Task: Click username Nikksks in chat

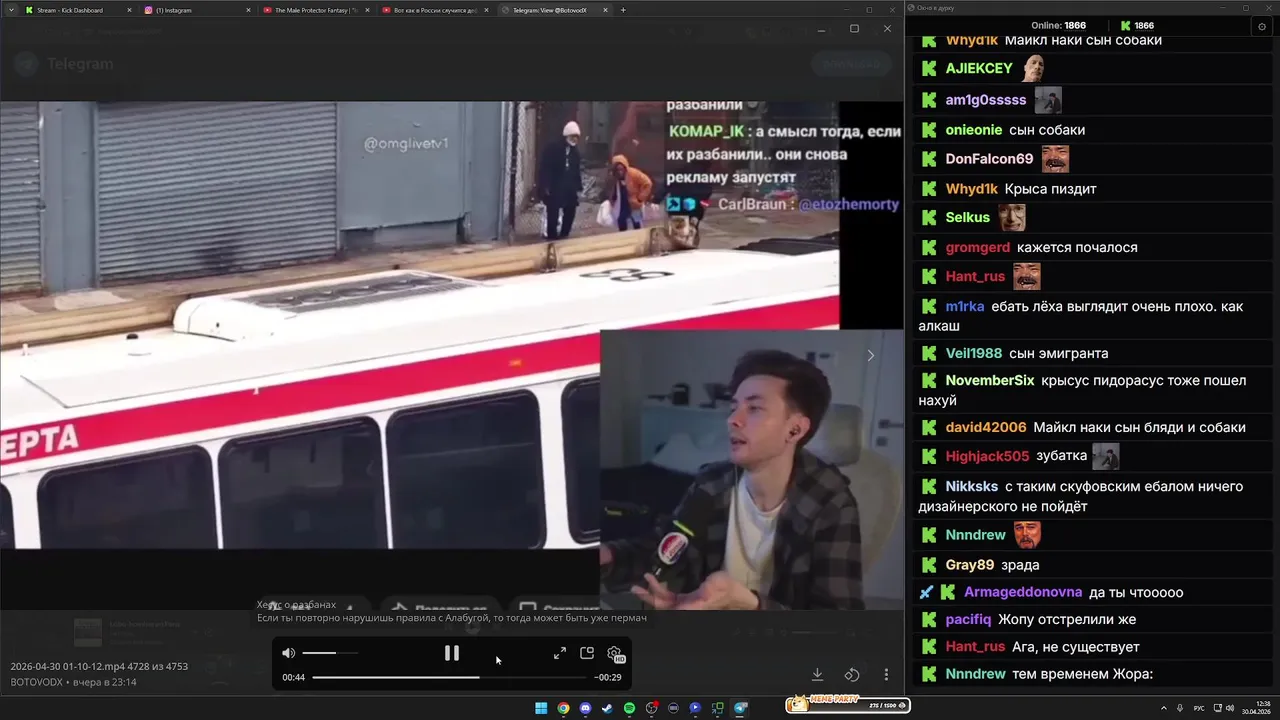Action: point(972,486)
